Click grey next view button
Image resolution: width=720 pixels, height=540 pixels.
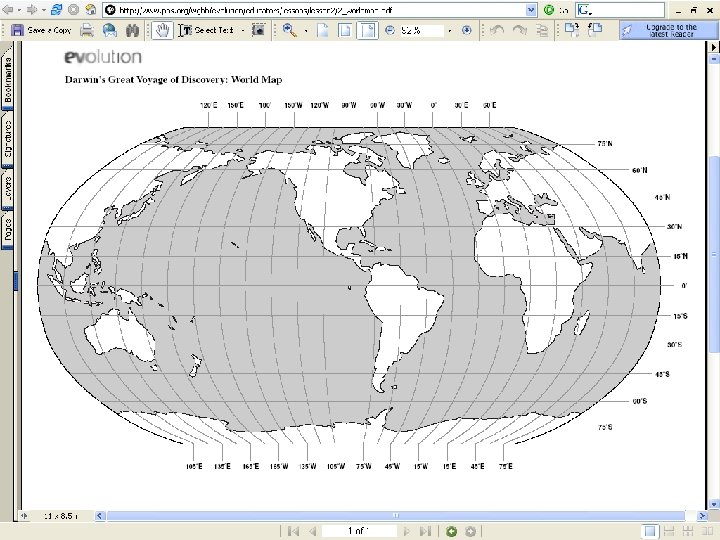(470, 531)
